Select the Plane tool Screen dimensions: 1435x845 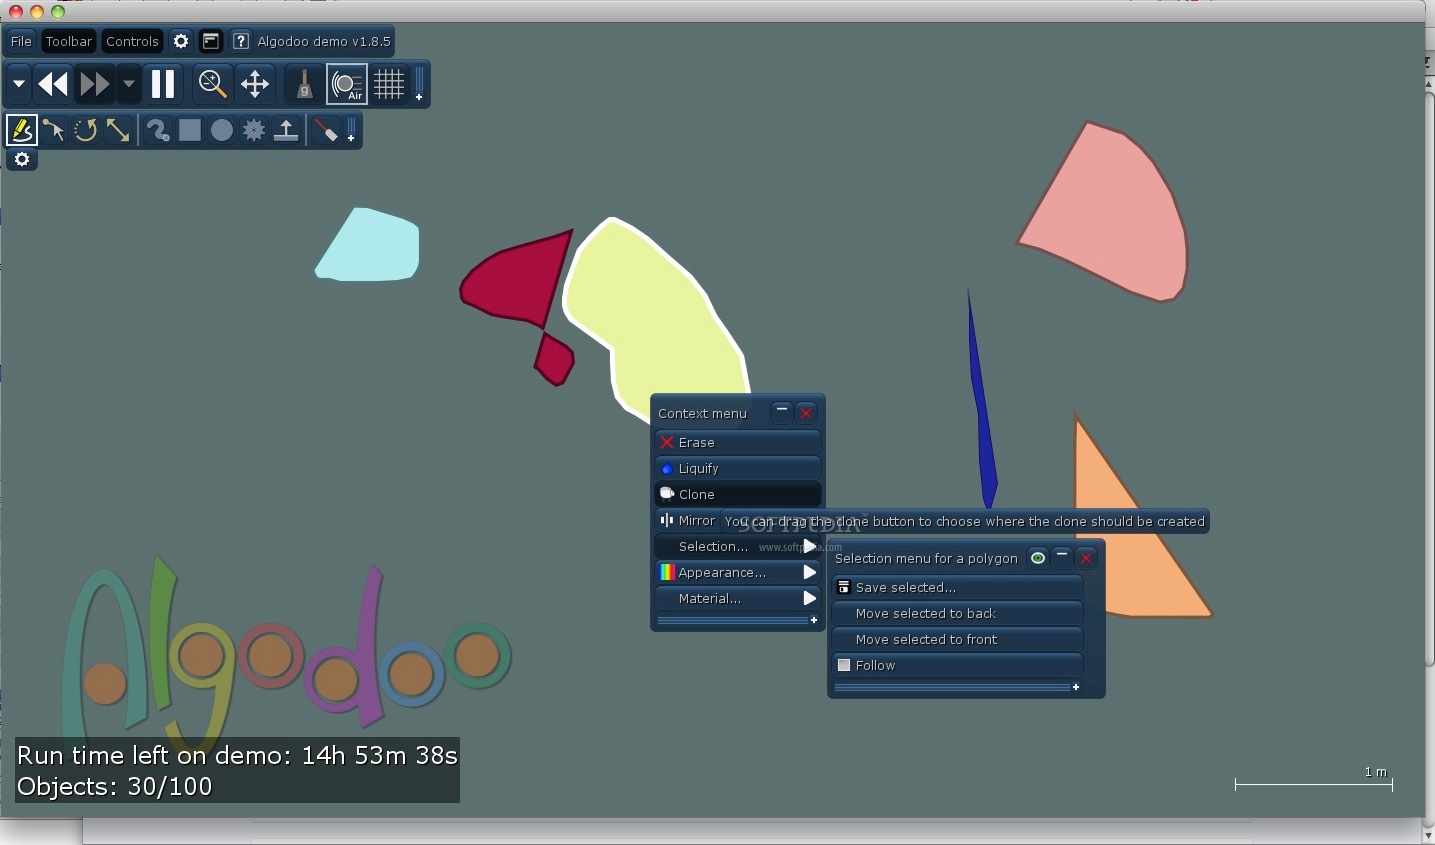point(286,130)
